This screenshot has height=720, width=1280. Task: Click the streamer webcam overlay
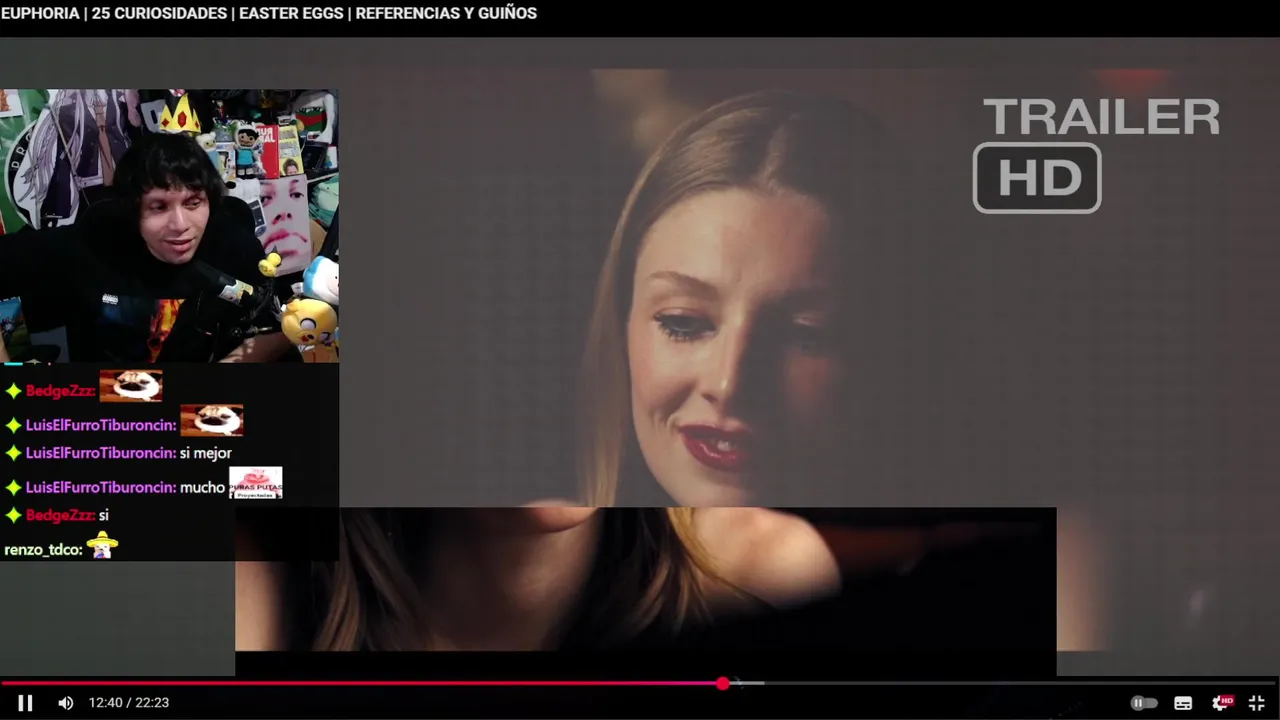[169, 226]
